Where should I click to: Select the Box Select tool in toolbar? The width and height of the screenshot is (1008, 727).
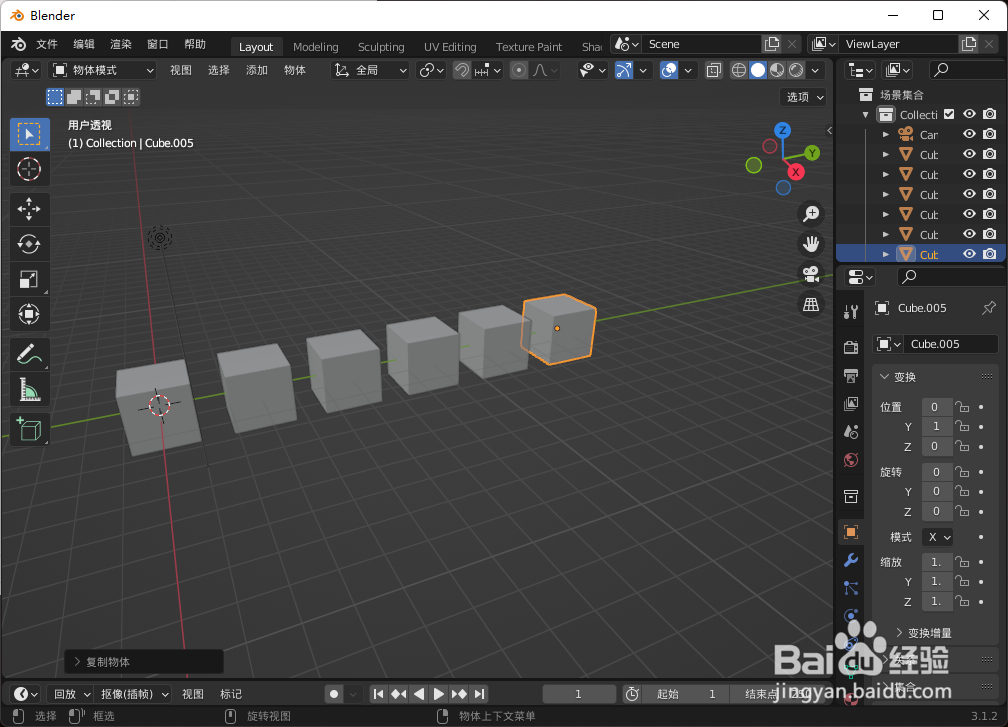point(30,134)
